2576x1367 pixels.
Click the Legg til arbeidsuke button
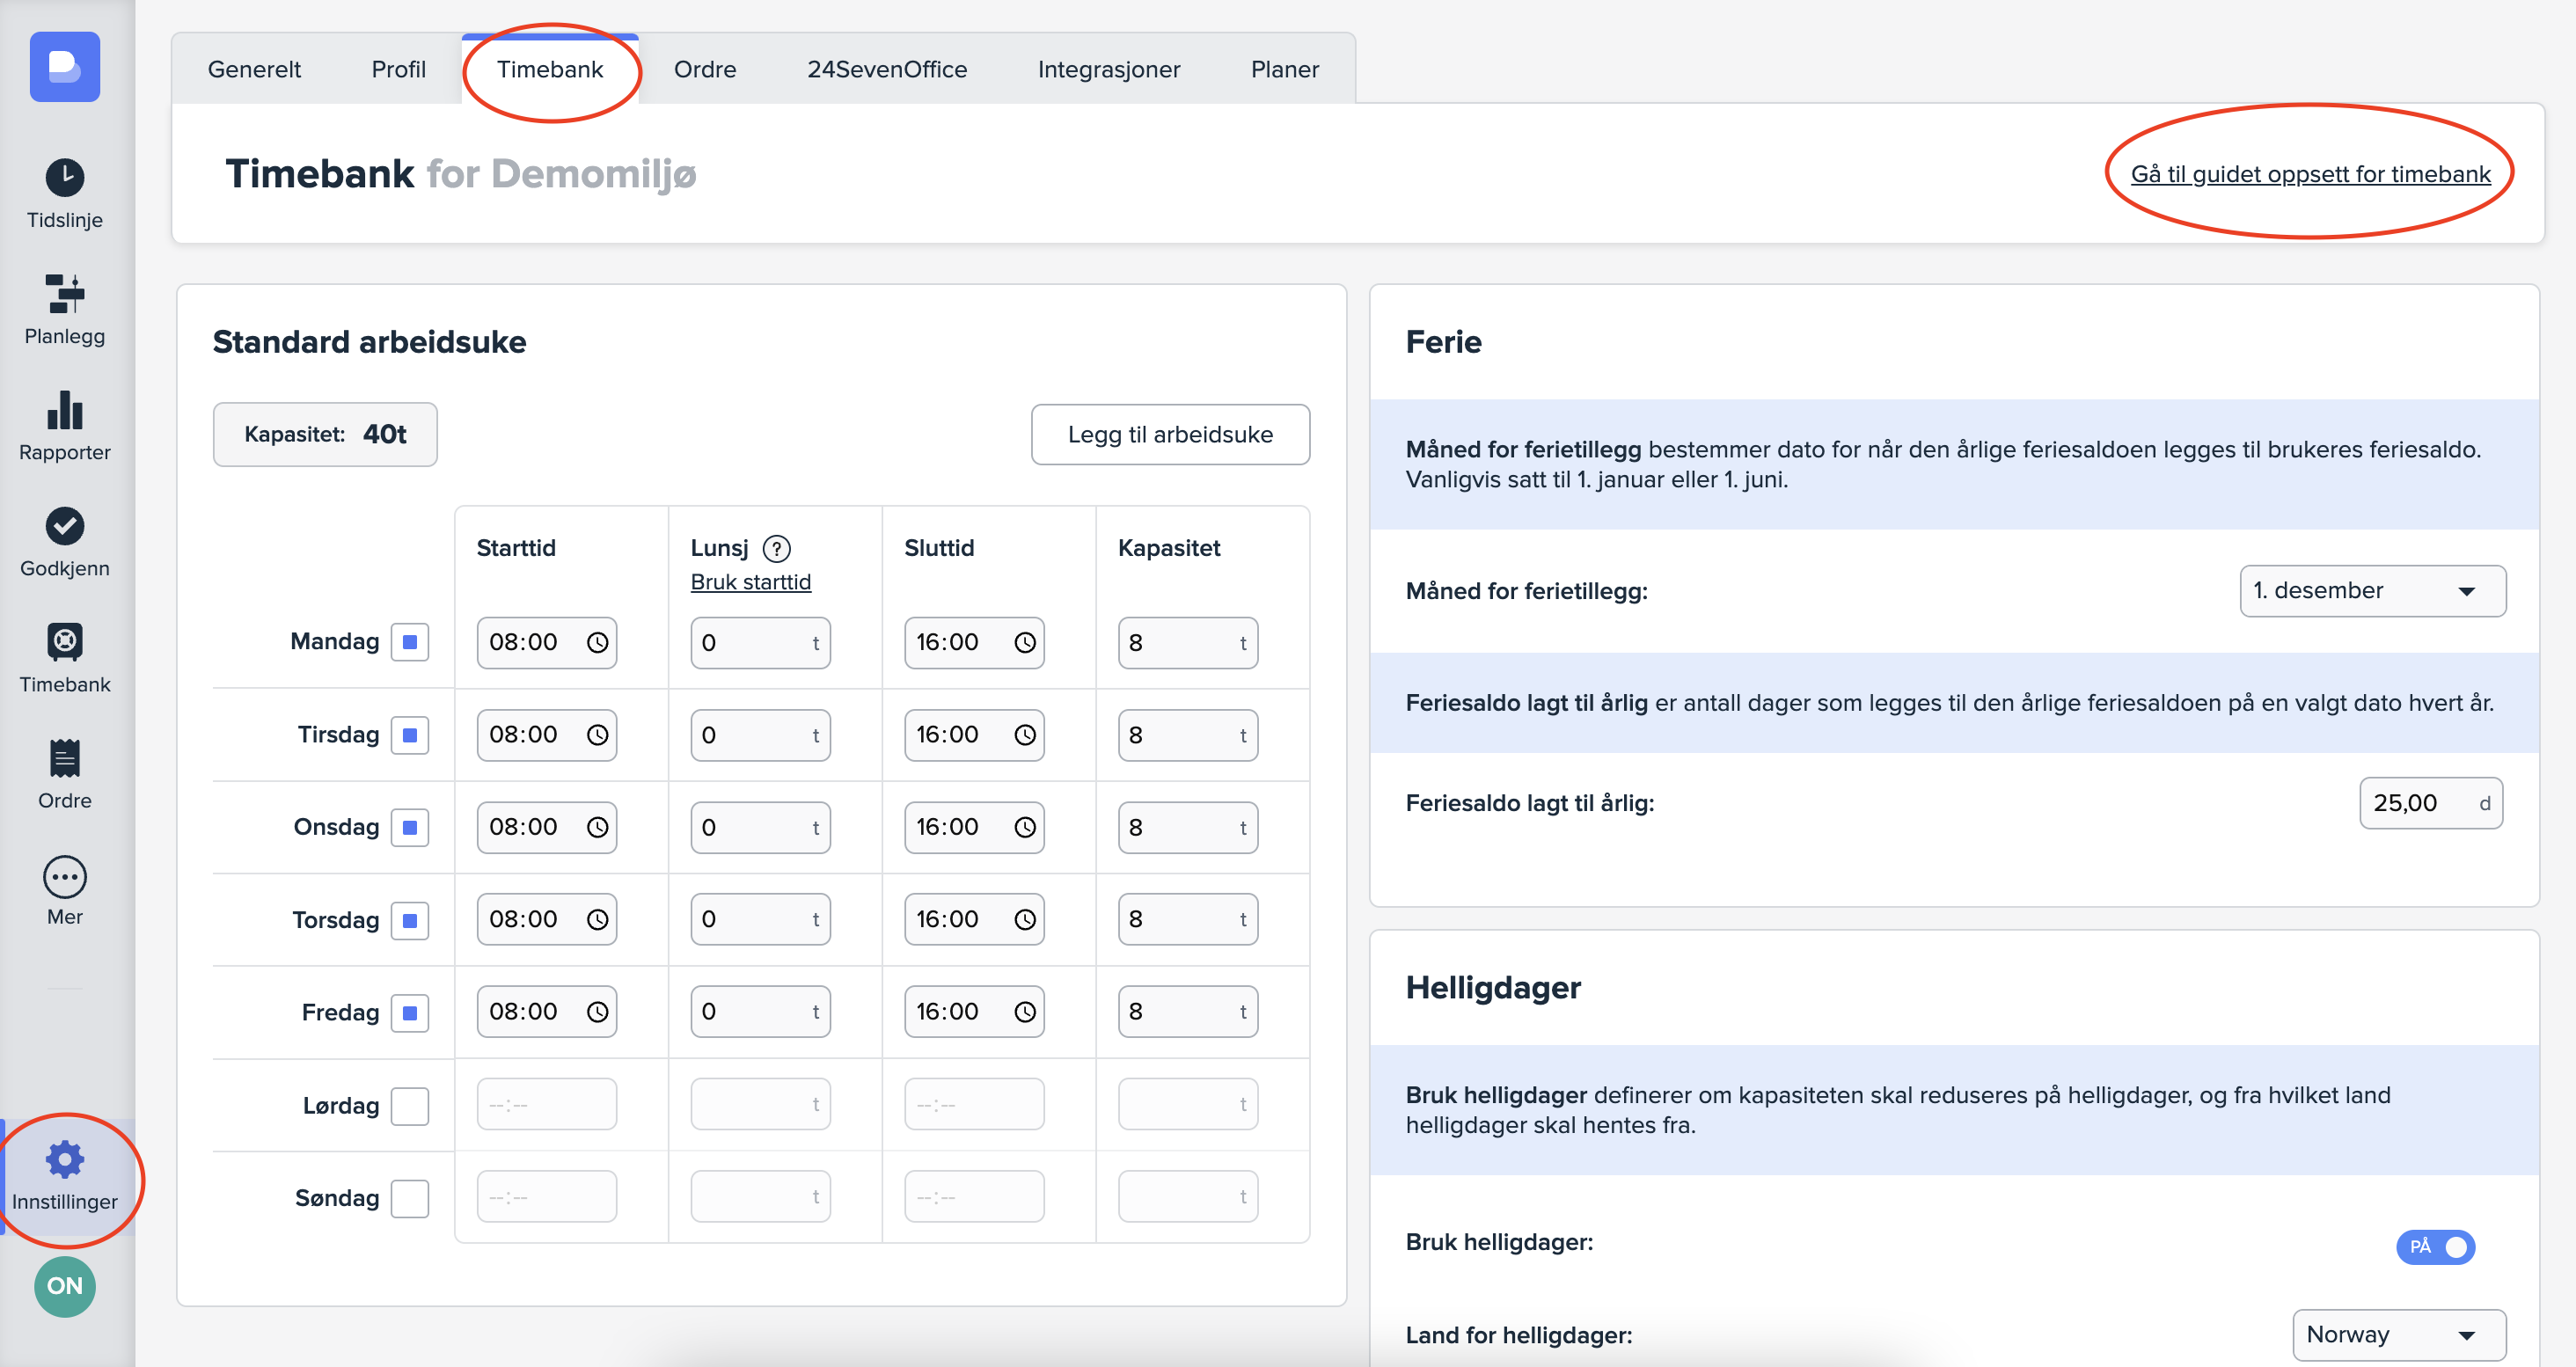coord(1169,434)
